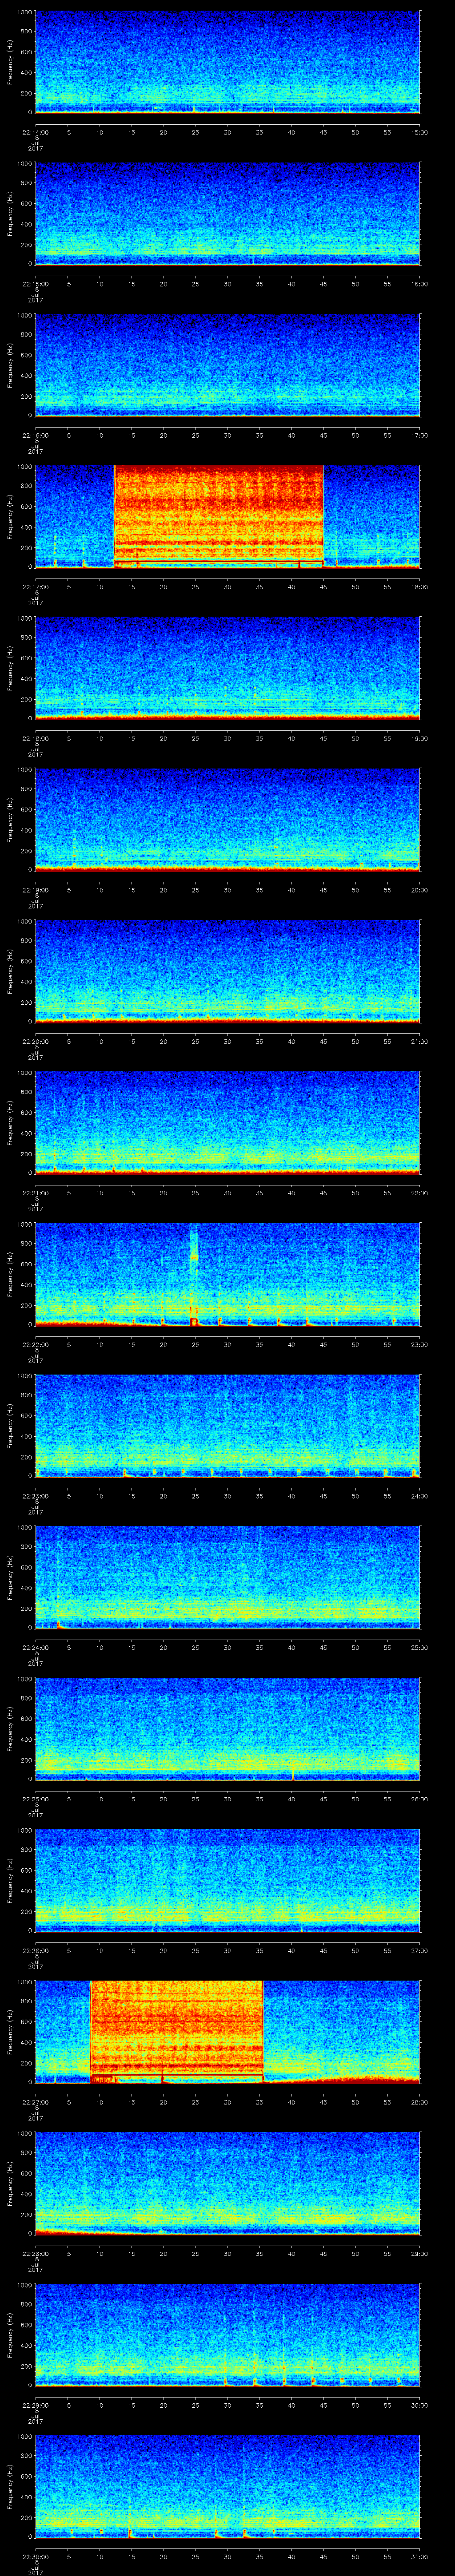Click the red broadband burst in 22:27 spectrogram
Viewport: 455px width, 2576px height.
(x=176, y=2030)
